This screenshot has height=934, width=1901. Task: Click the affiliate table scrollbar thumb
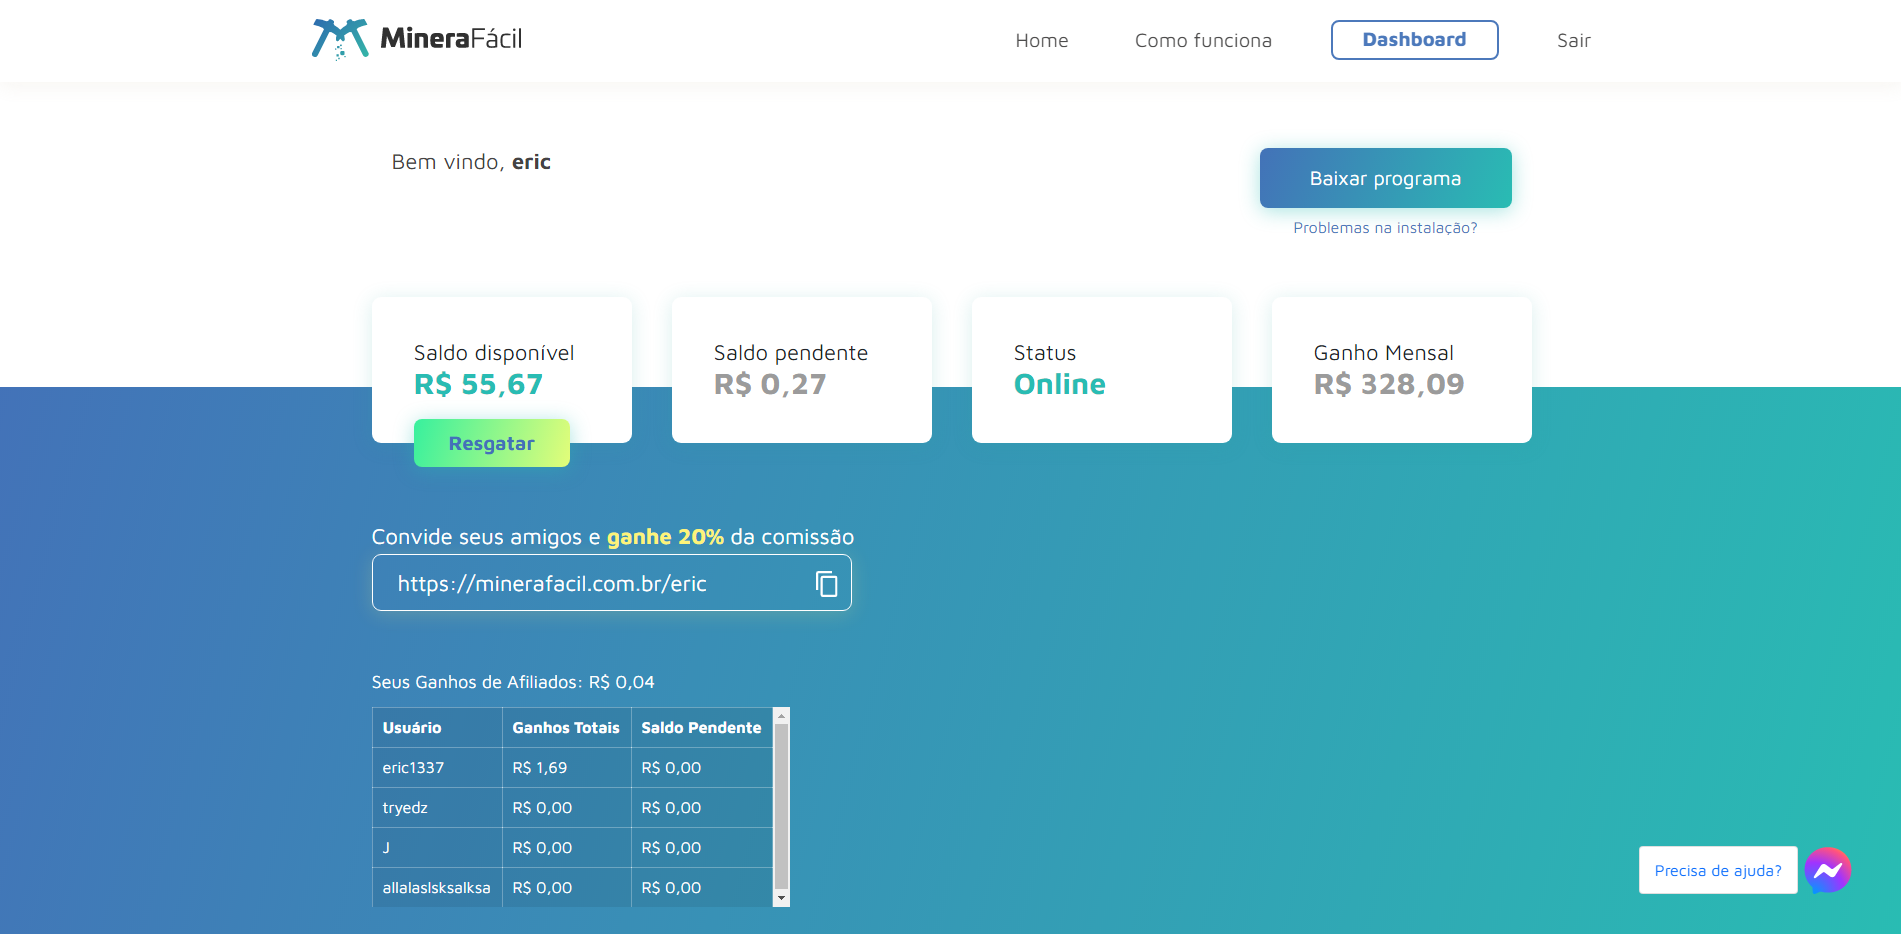pyautogui.click(x=782, y=807)
